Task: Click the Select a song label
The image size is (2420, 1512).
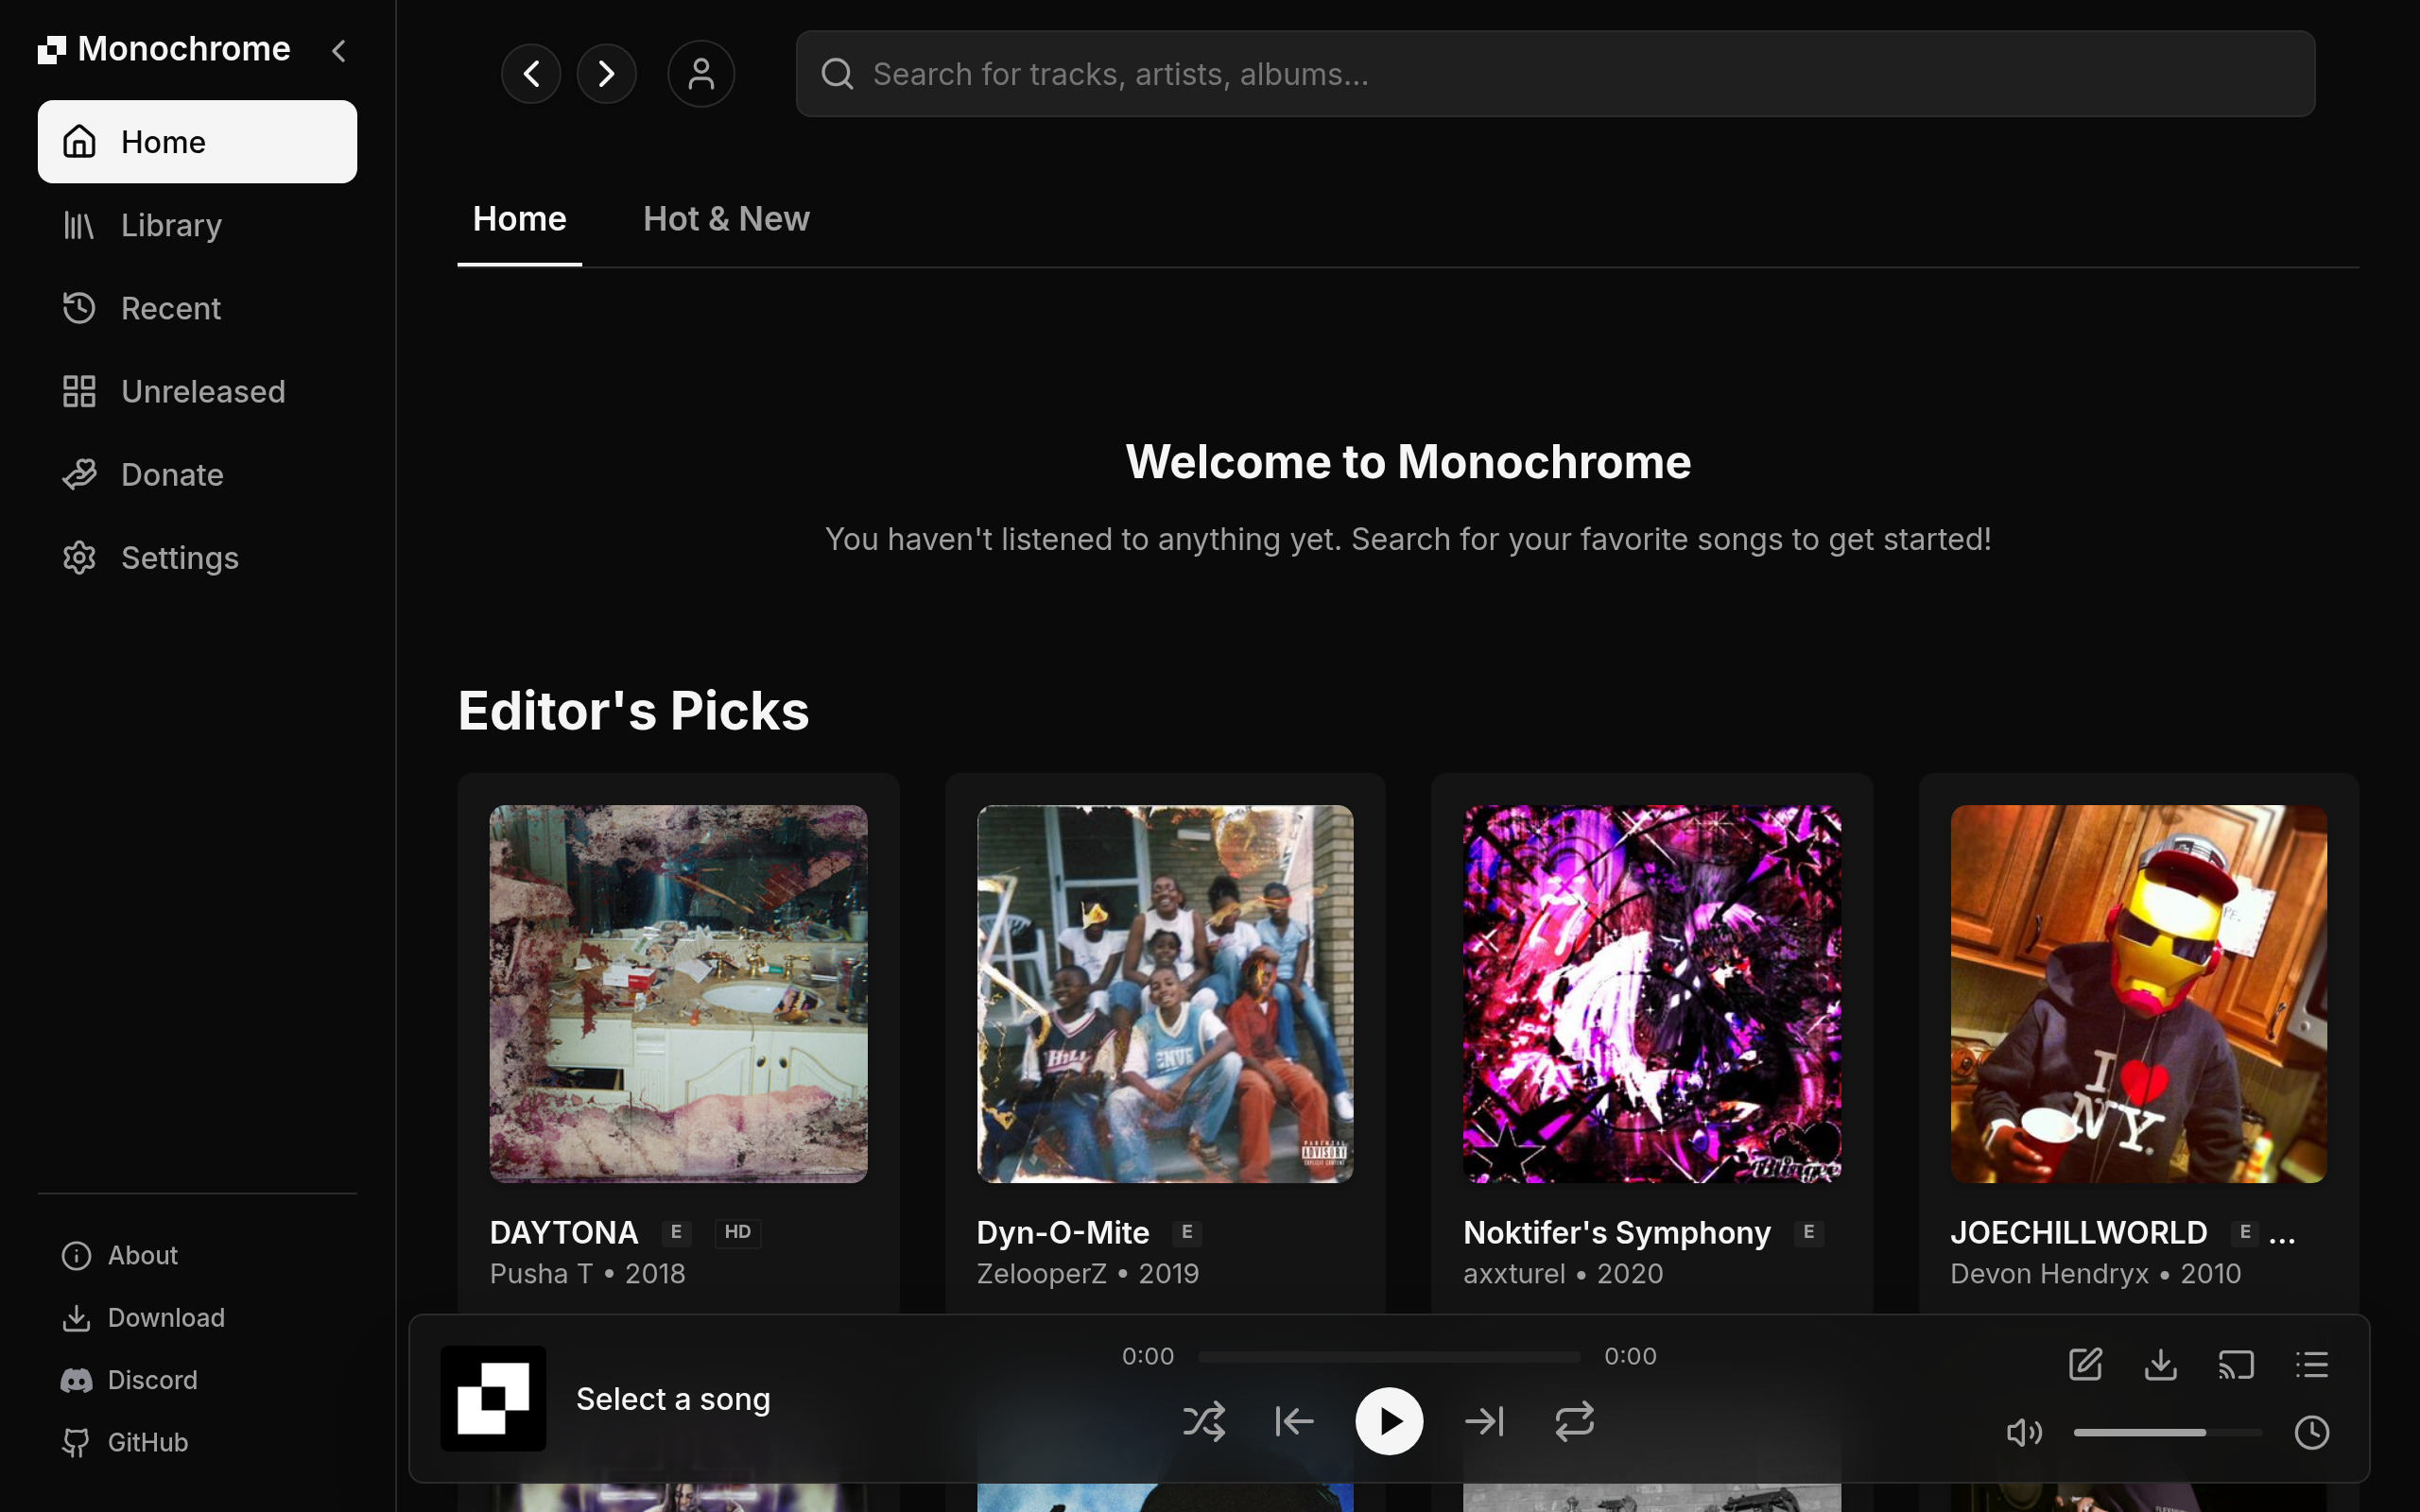Action: click(x=673, y=1399)
